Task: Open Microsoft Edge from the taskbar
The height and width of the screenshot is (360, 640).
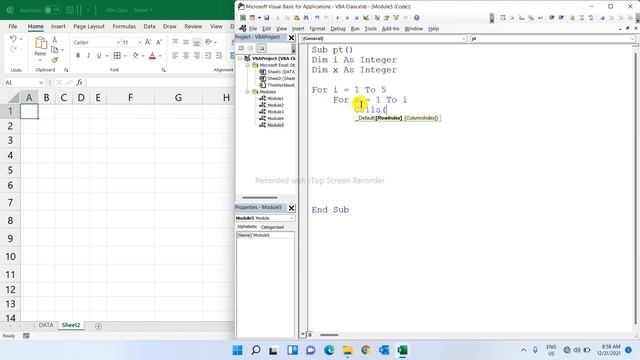Action: [x=329, y=350]
